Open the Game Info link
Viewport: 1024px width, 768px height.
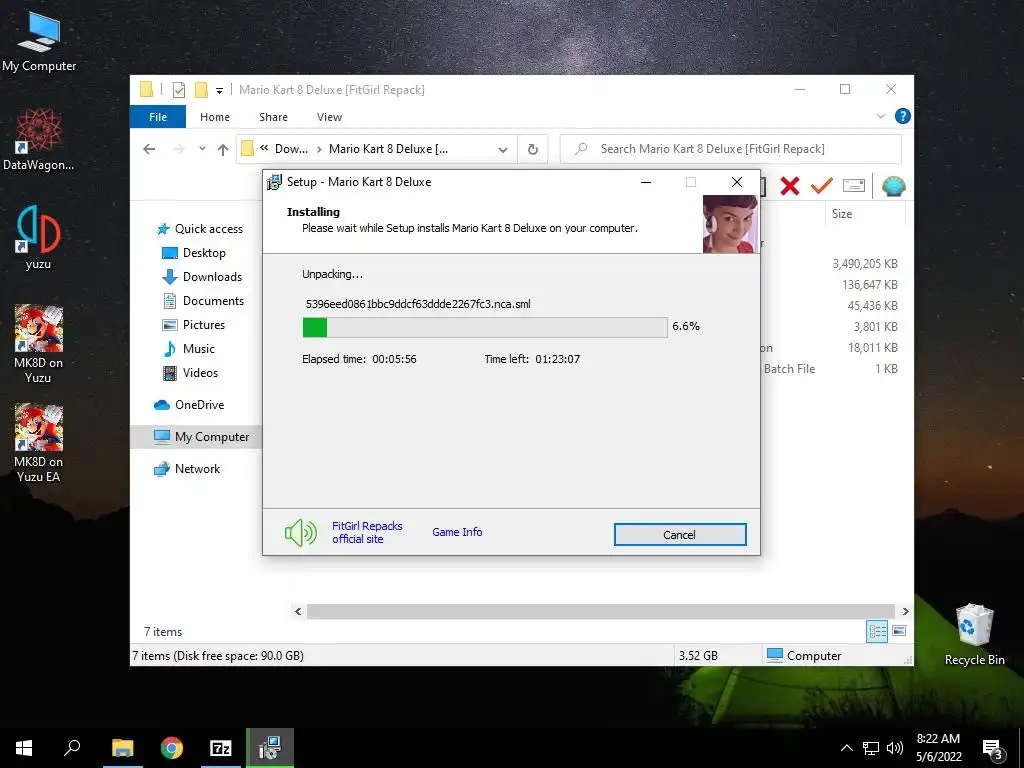pos(457,532)
